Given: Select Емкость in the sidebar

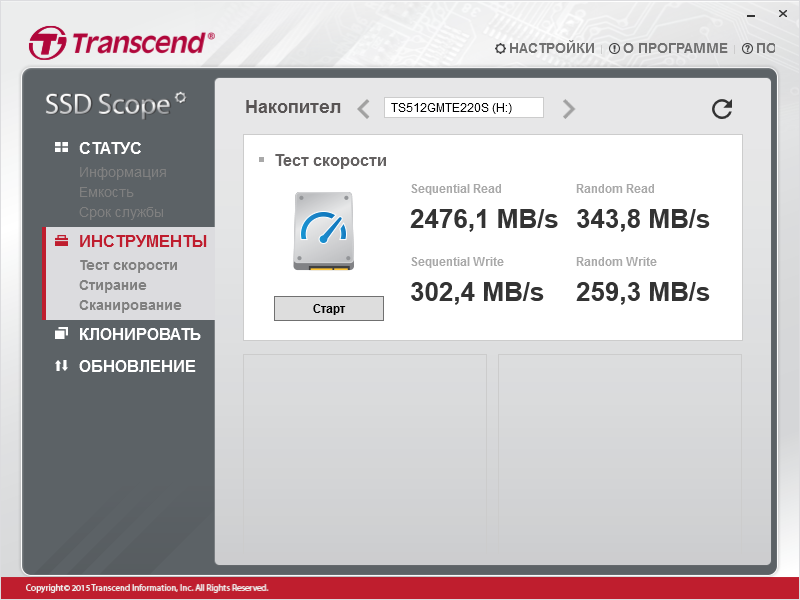Looking at the screenshot, I should (x=106, y=192).
